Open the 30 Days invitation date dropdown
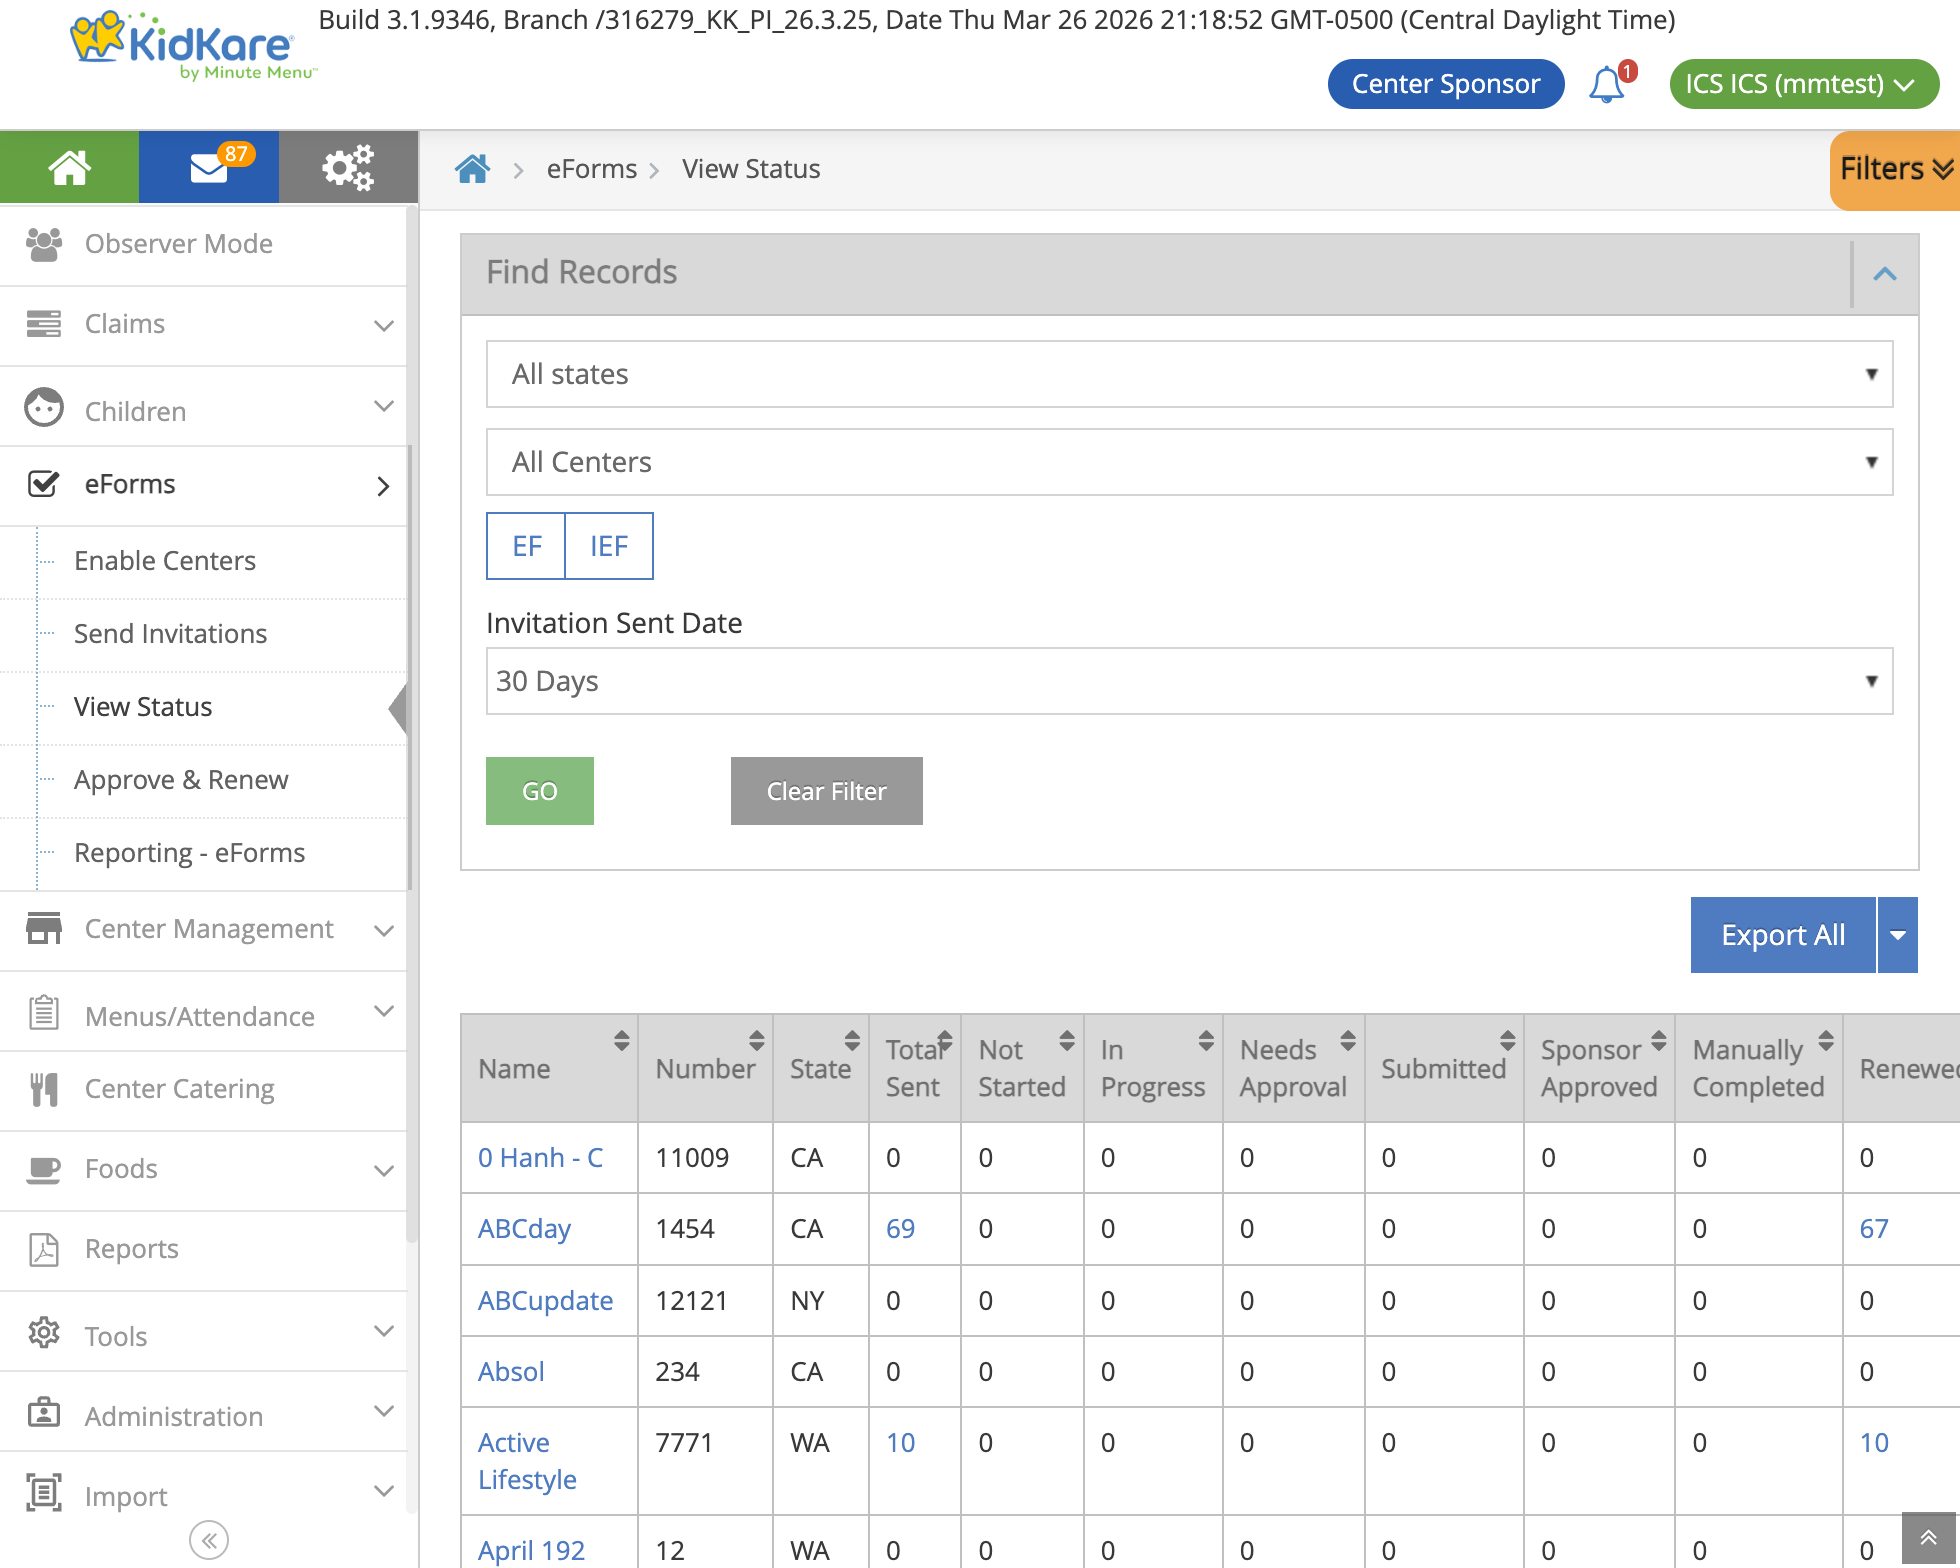This screenshot has width=1960, height=1568. coord(1188,681)
